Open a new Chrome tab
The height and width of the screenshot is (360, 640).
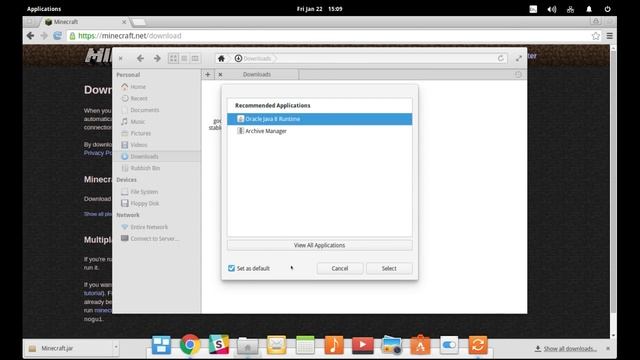pos(139,22)
